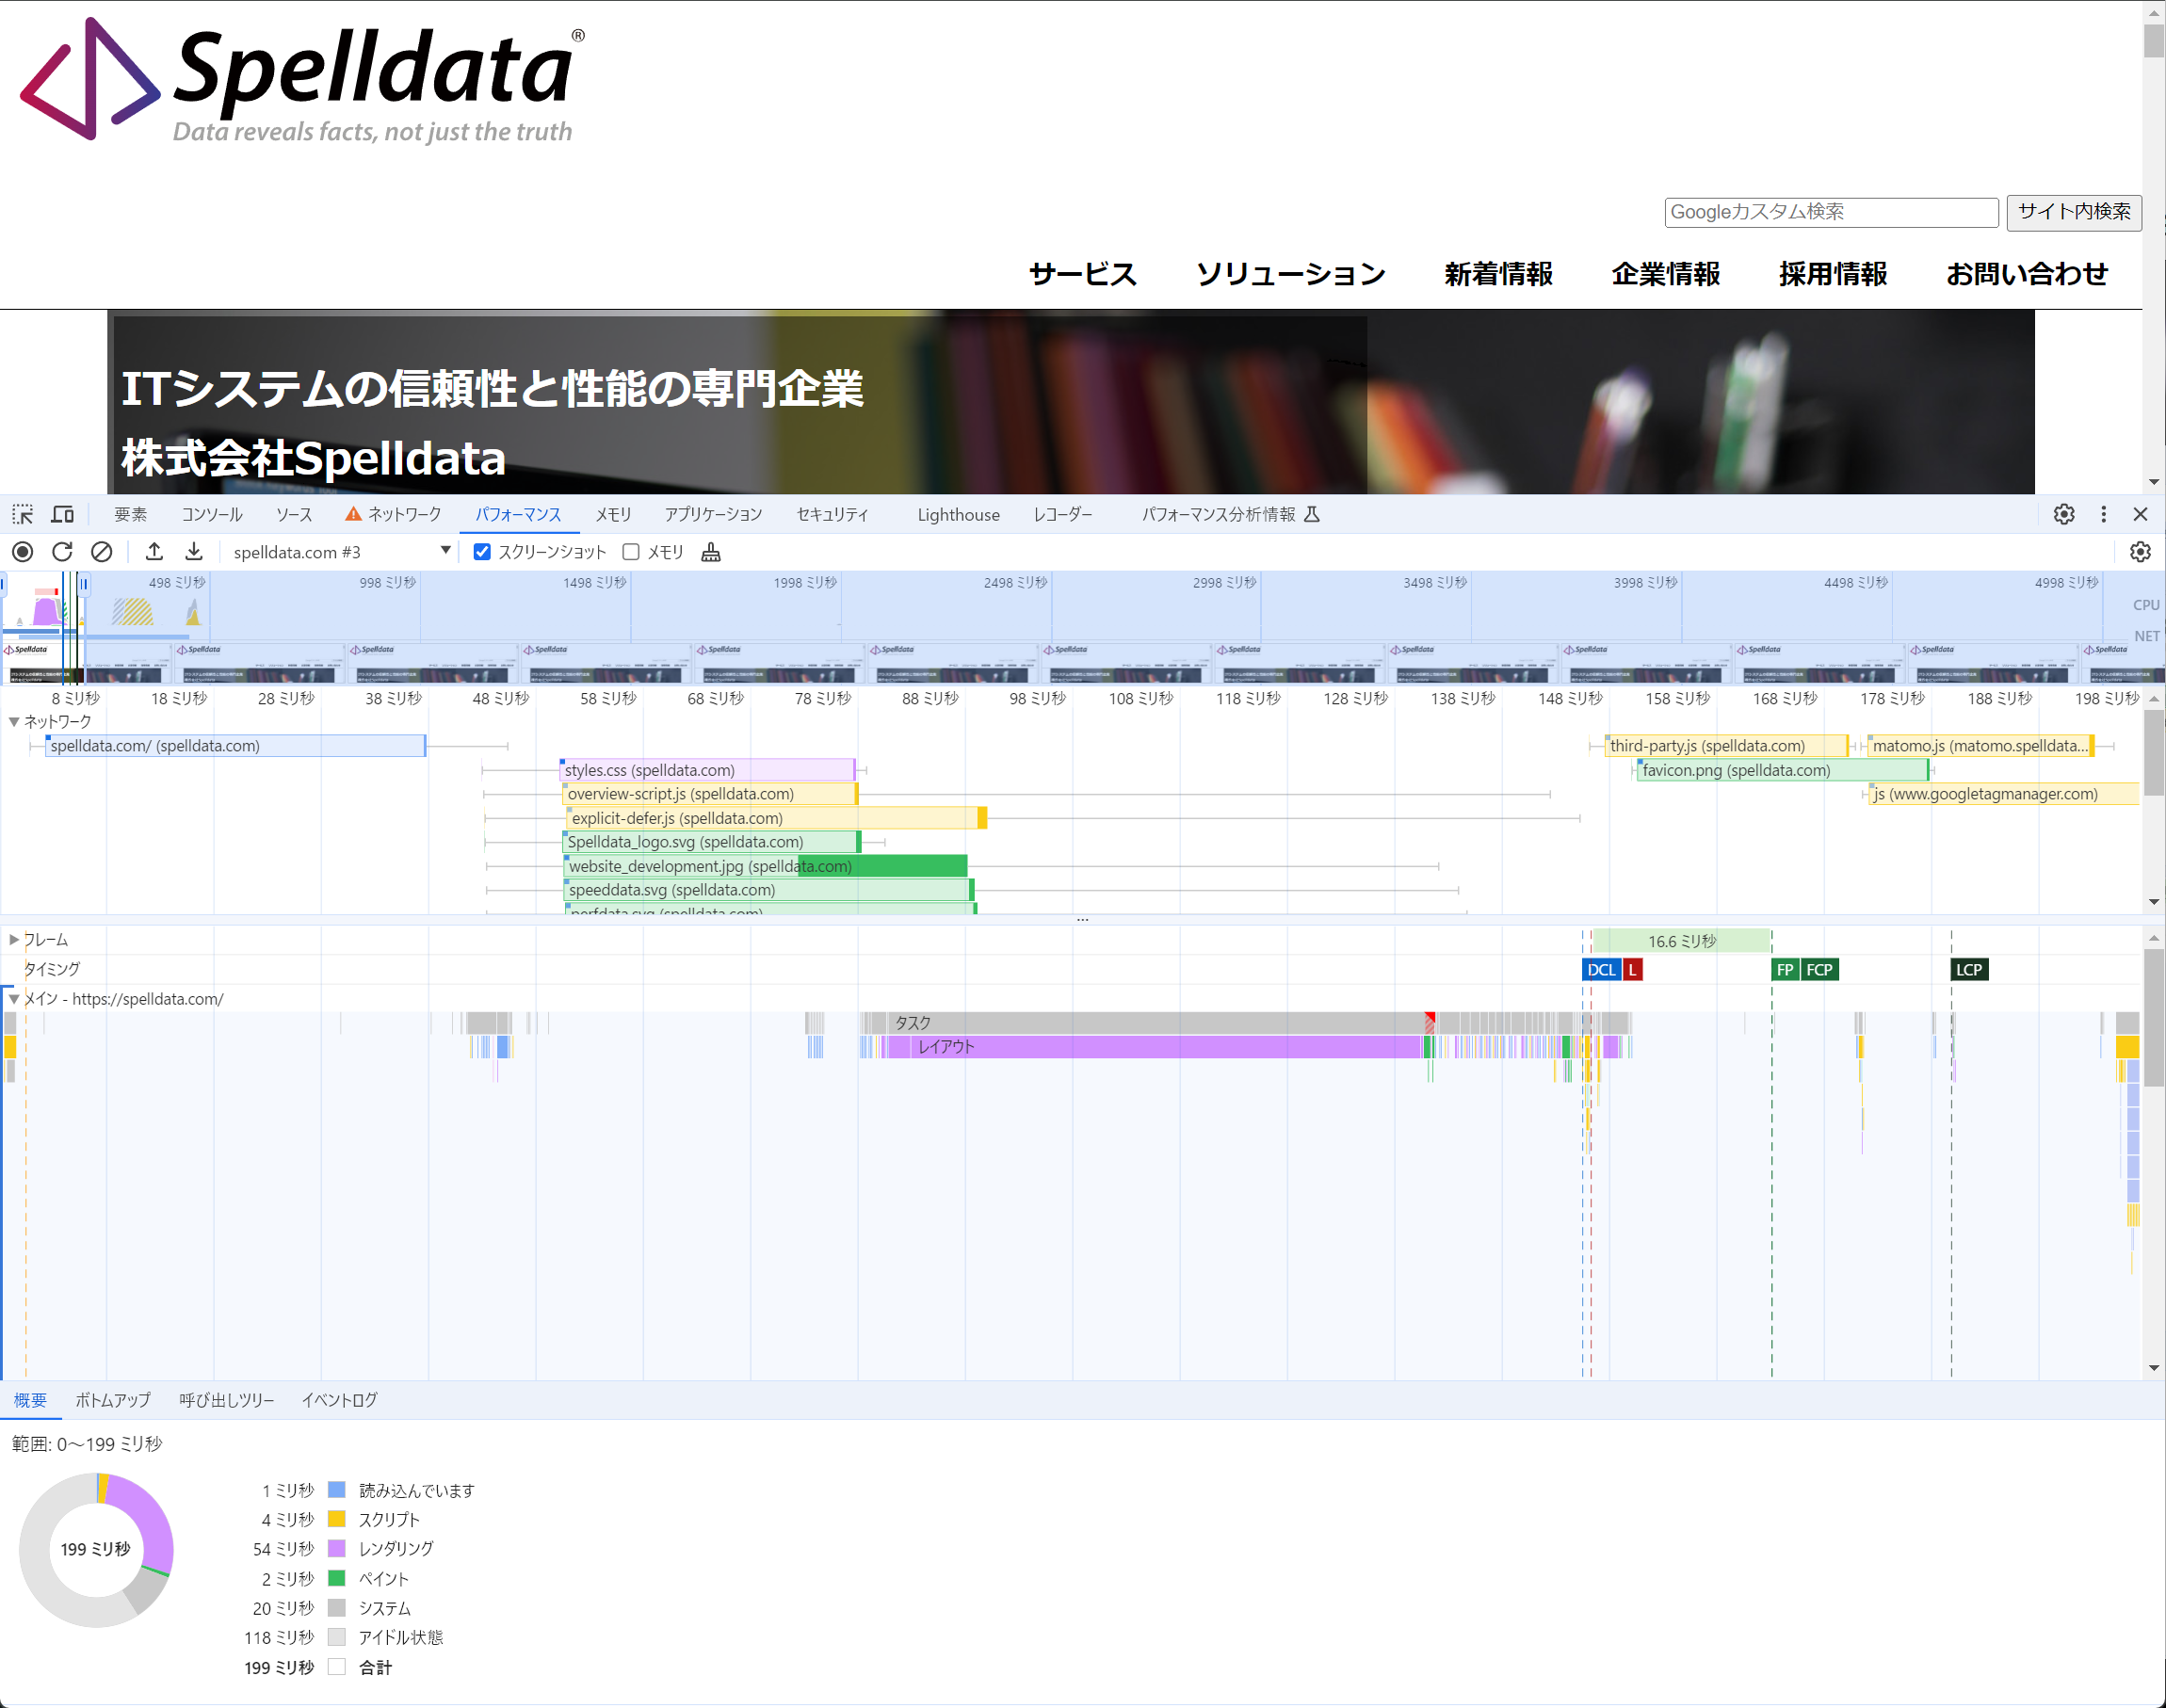Open the 要素 tab
This screenshot has width=2166, height=1708.
[130, 514]
